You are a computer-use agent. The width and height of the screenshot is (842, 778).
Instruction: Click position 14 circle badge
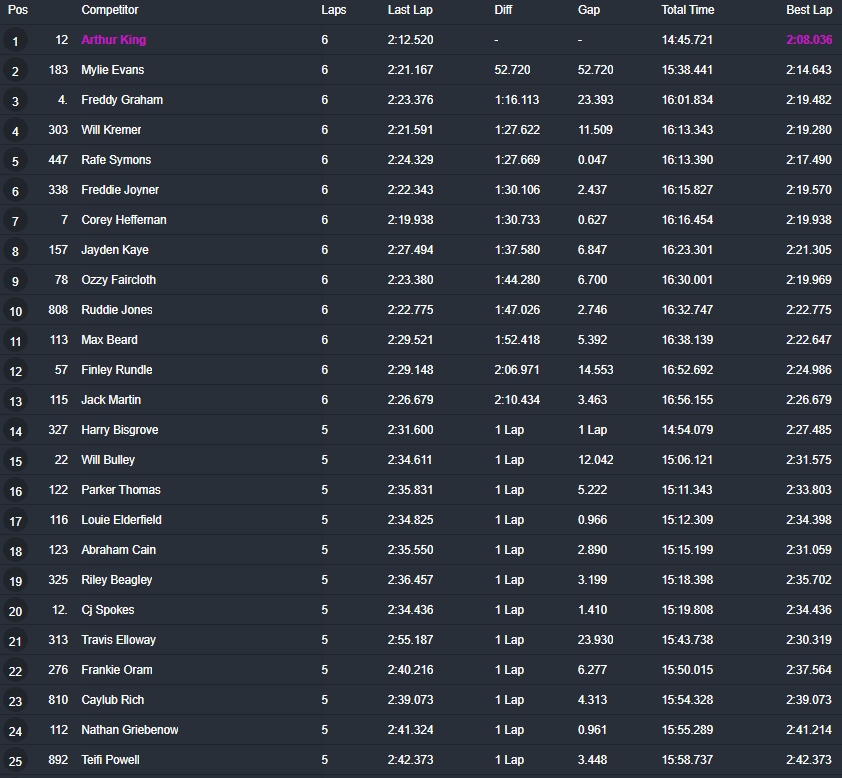click(x=15, y=431)
